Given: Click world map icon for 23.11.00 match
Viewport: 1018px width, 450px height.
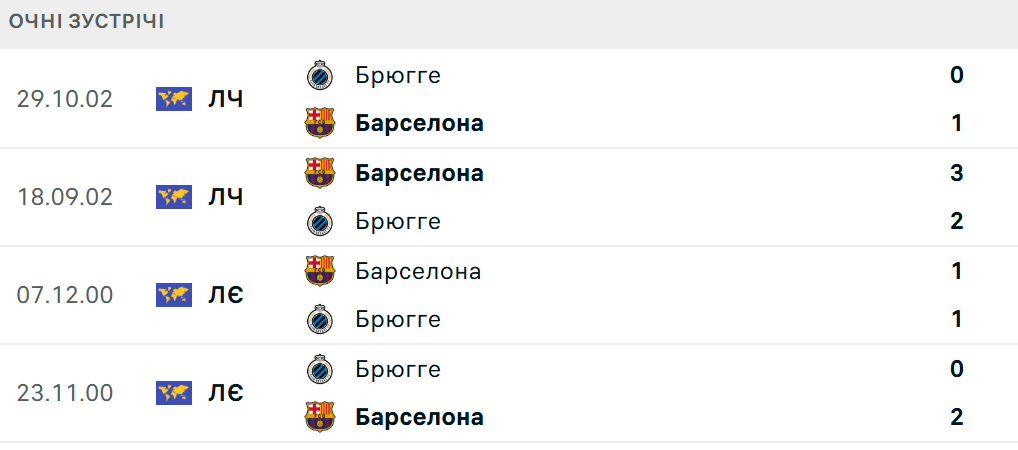Looking at the screenshot, I should [174, 393].
